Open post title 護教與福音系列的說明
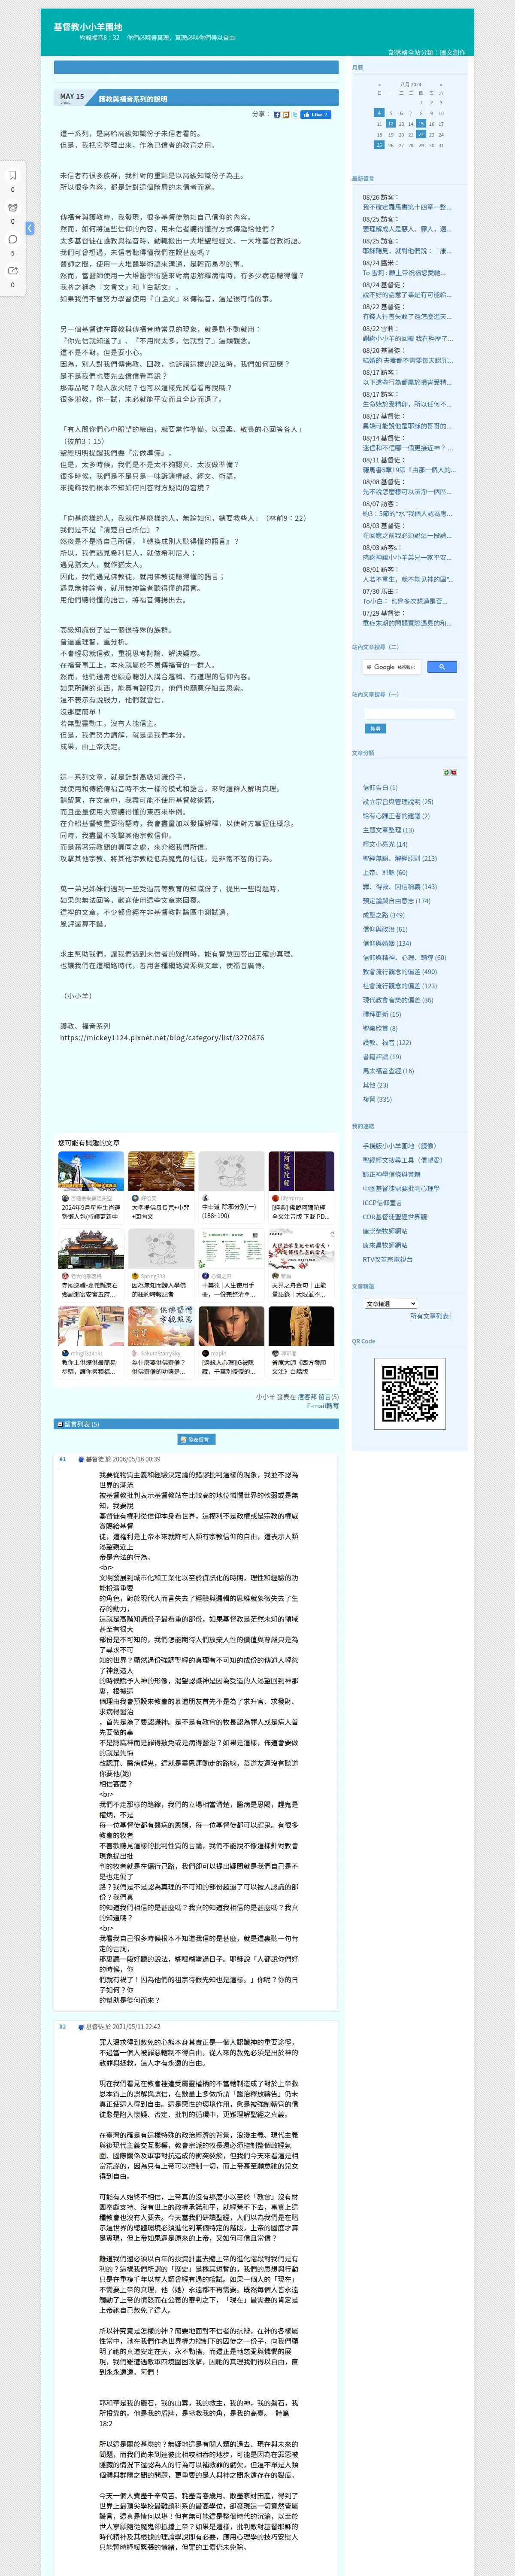Image resolution: width=515 pixels, height=2576 pixels. (x=133, y=99)
